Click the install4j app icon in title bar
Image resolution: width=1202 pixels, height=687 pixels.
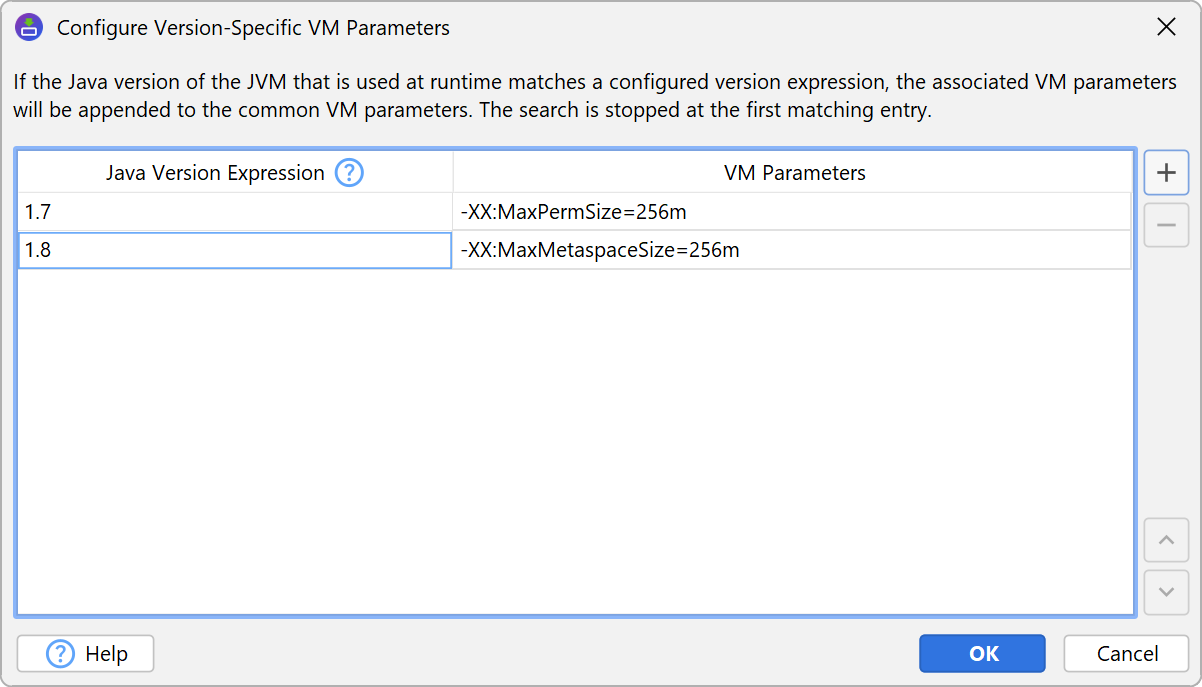[x=29, y=27]
